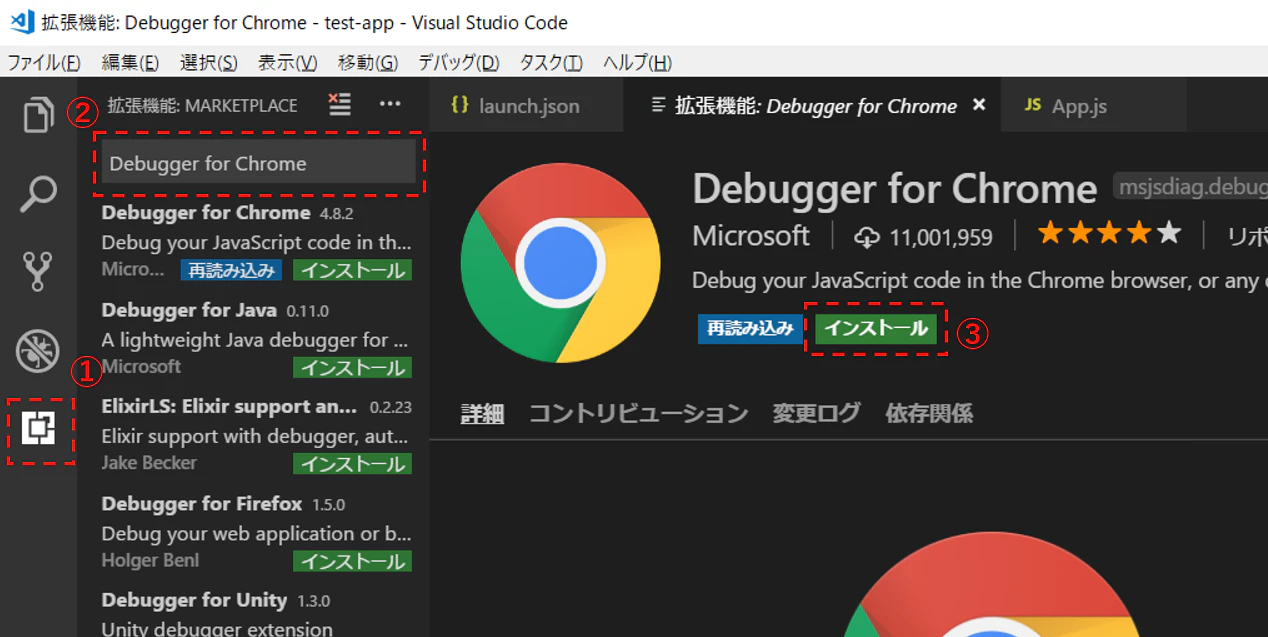Click the Holger Benl publisher name
Image resolution: width=1268 pixels, height=637 pixels.
tap(150, 560)
